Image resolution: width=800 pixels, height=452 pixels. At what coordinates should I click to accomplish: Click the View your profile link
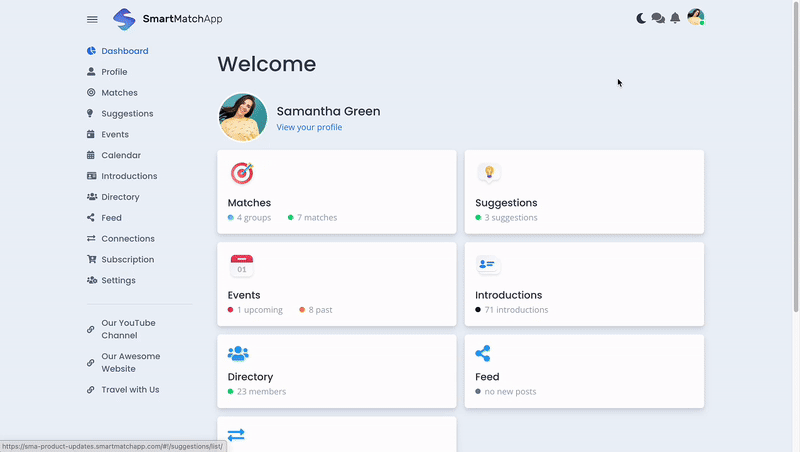[x=309, y=128]
